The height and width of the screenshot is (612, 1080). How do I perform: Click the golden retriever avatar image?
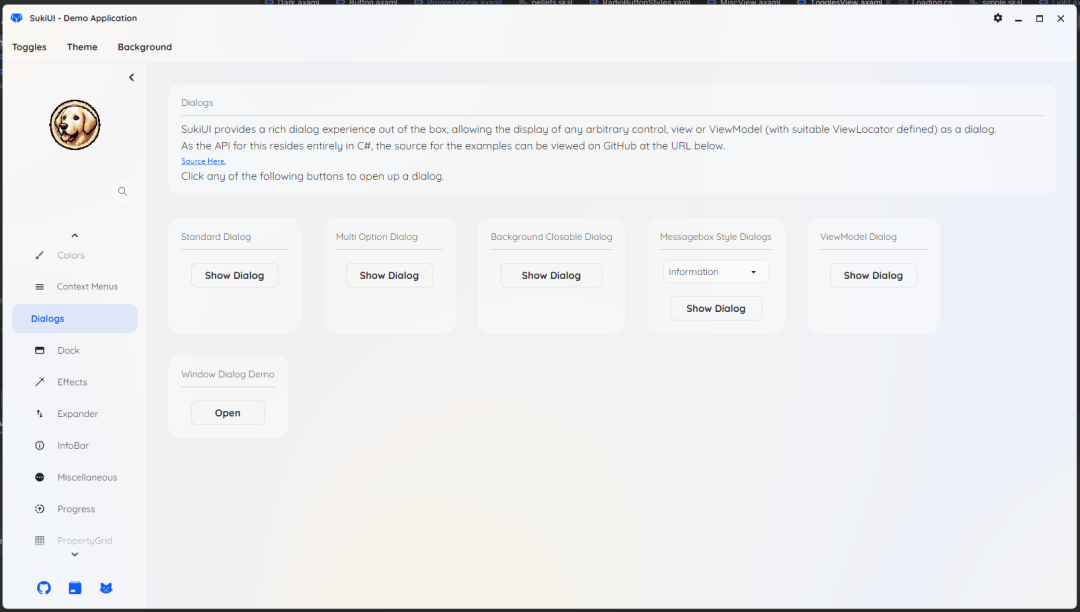[x=75, y=125]
